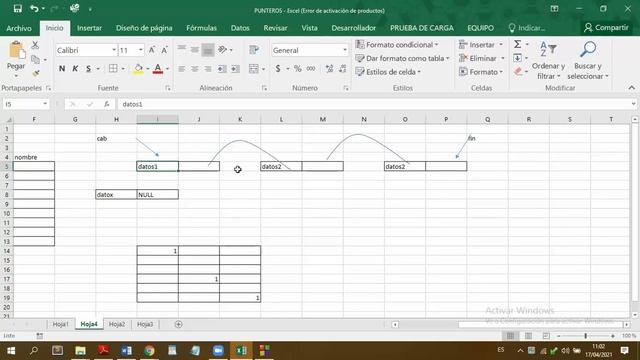Apply accounting number format ($)
The width and height of the screenshot is (640, 360).
point(278,69)
